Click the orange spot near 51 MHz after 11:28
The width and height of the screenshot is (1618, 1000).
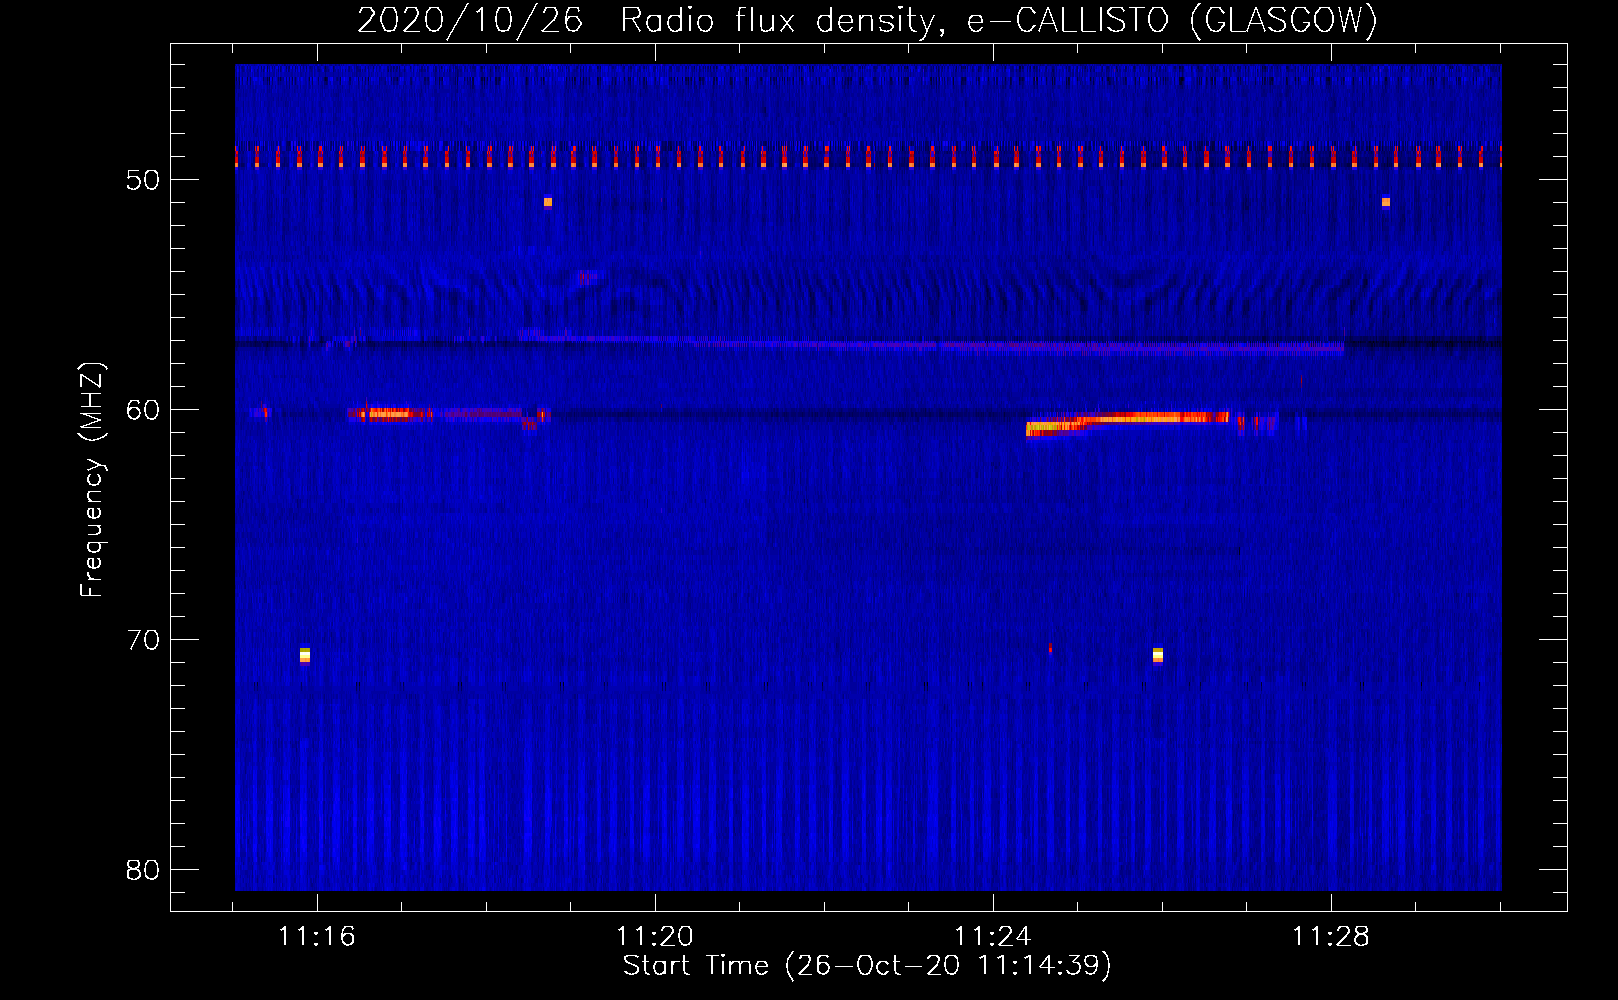(x=1386, y=202)
